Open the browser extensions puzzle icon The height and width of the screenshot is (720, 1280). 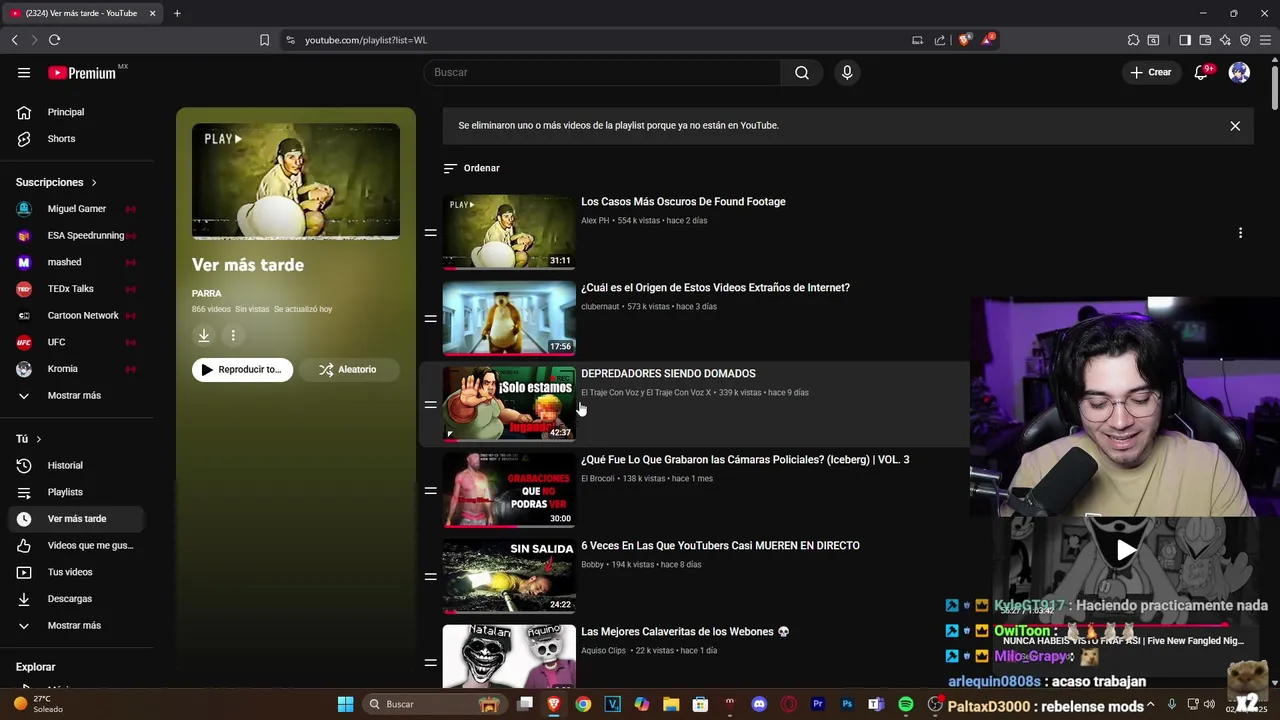(1133, 40)
